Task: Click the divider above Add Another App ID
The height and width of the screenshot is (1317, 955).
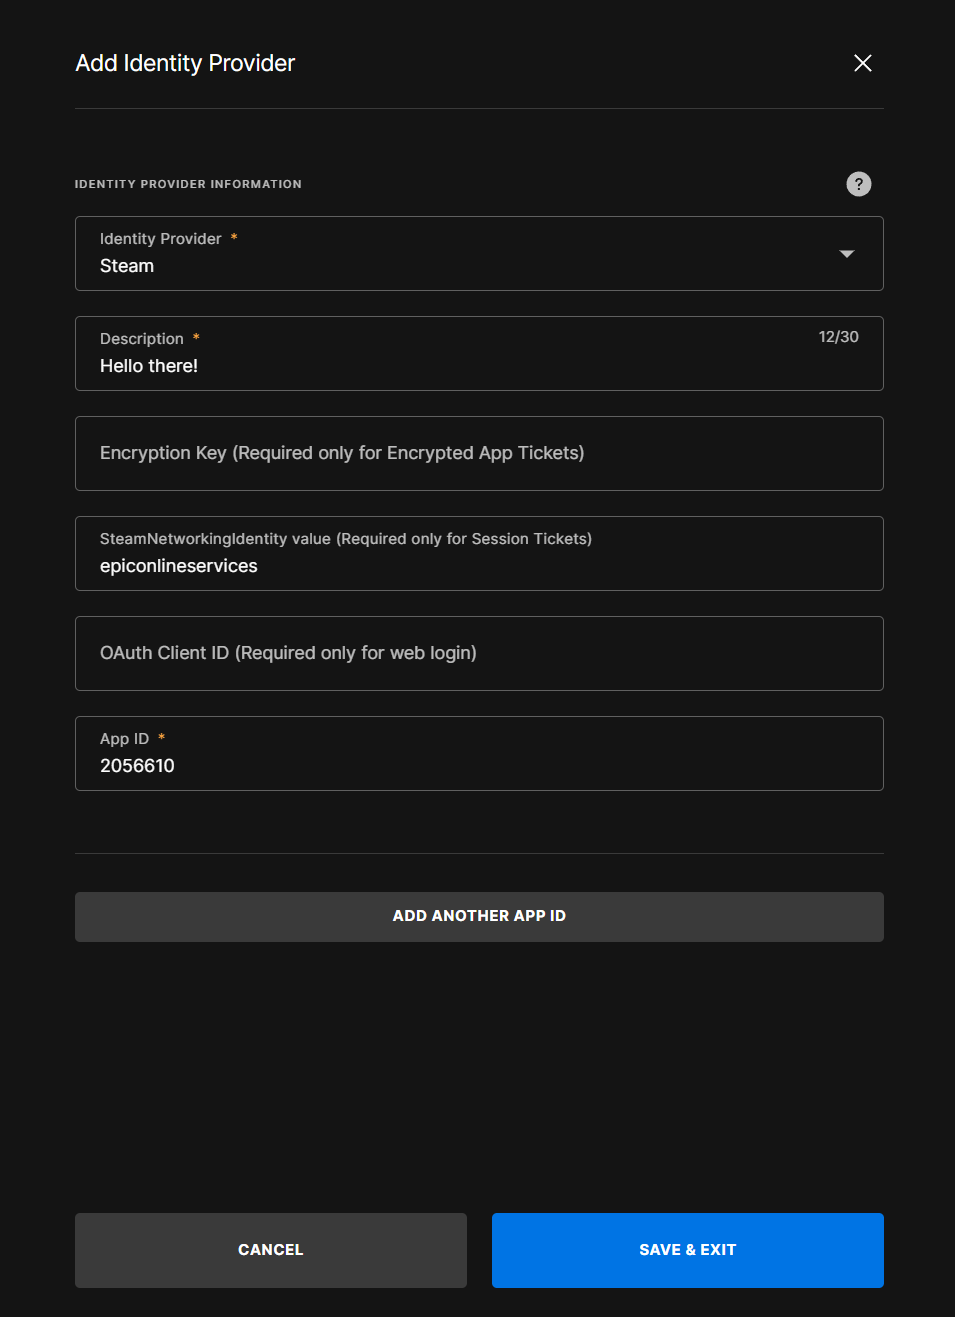Action: [x=479, y=853]
